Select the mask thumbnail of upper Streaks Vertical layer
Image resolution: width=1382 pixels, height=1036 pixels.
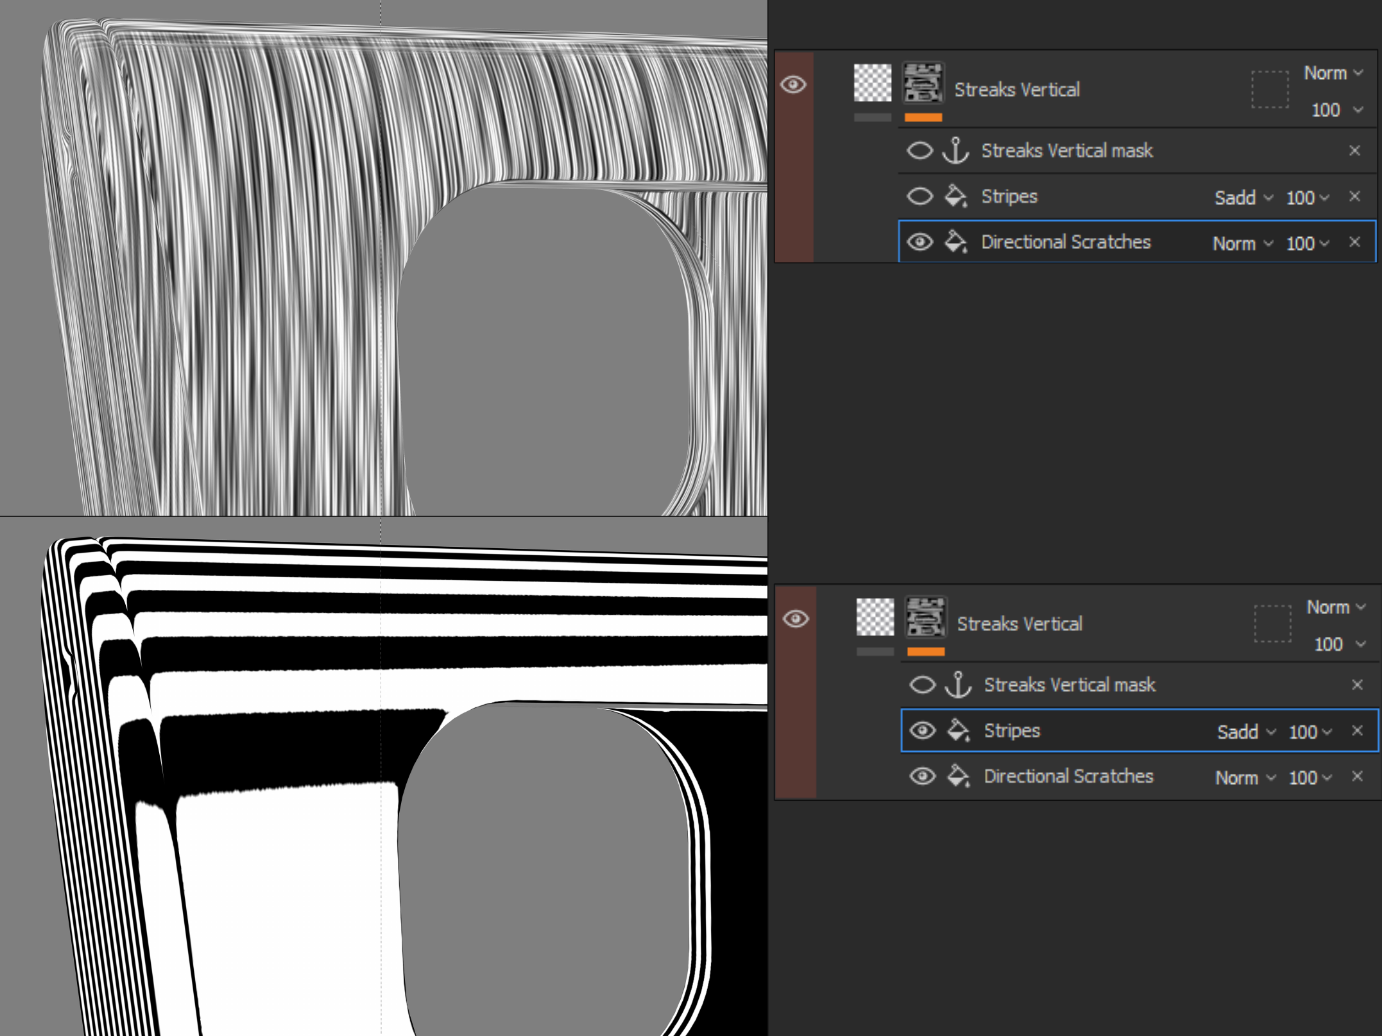pos(923,83)
